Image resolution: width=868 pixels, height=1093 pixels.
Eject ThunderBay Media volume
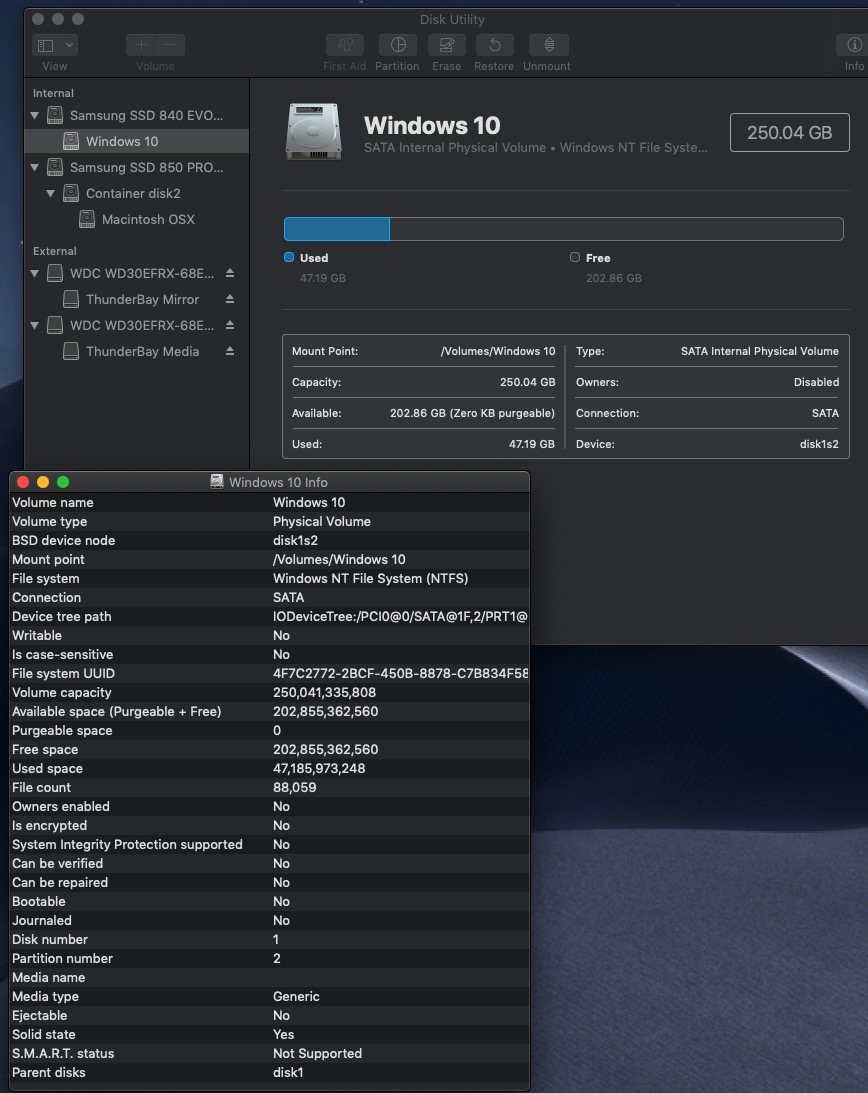pos(229,351)
